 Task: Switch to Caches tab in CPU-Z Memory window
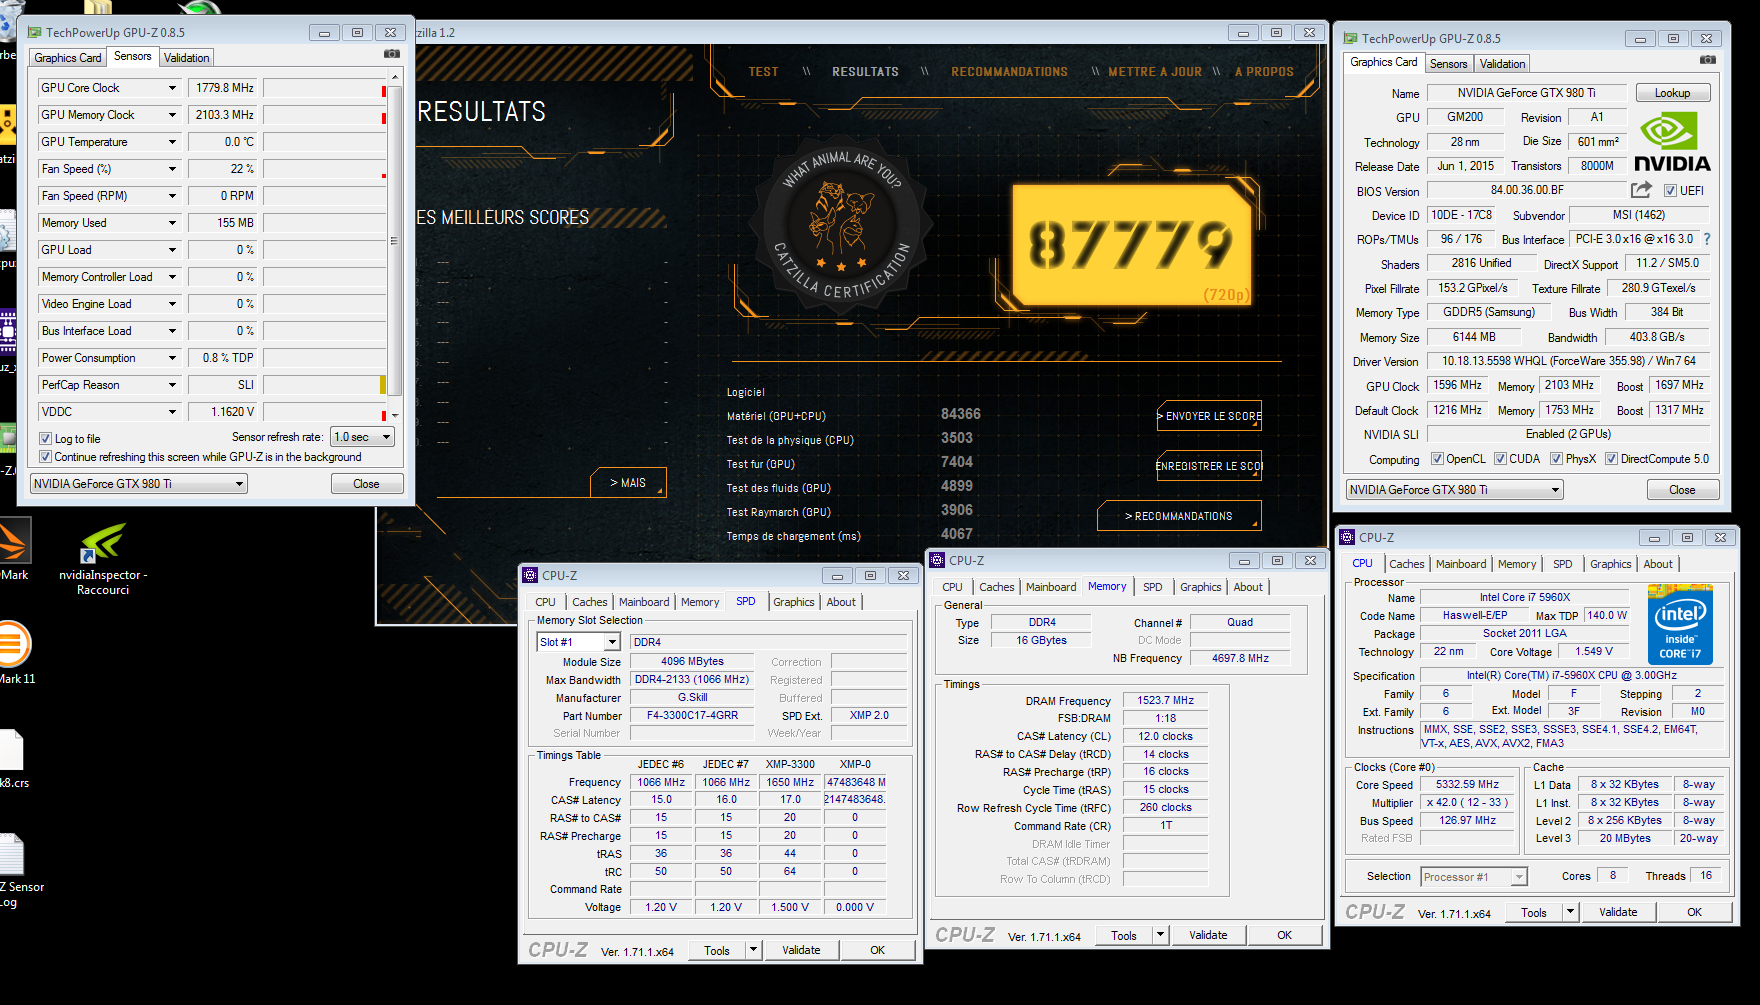click(997, 587)
